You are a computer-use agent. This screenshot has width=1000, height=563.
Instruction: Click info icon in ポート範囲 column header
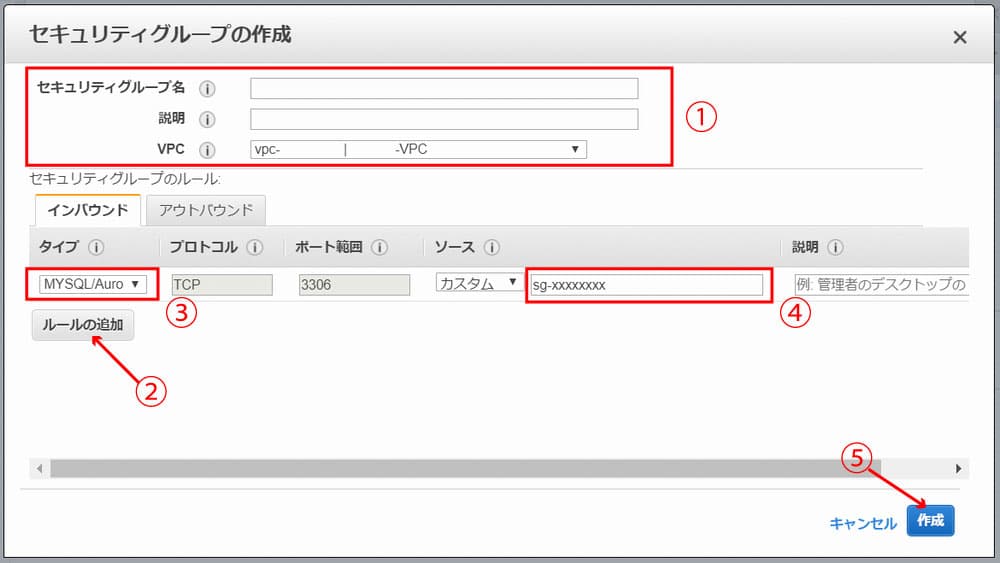tap(379, 247)
